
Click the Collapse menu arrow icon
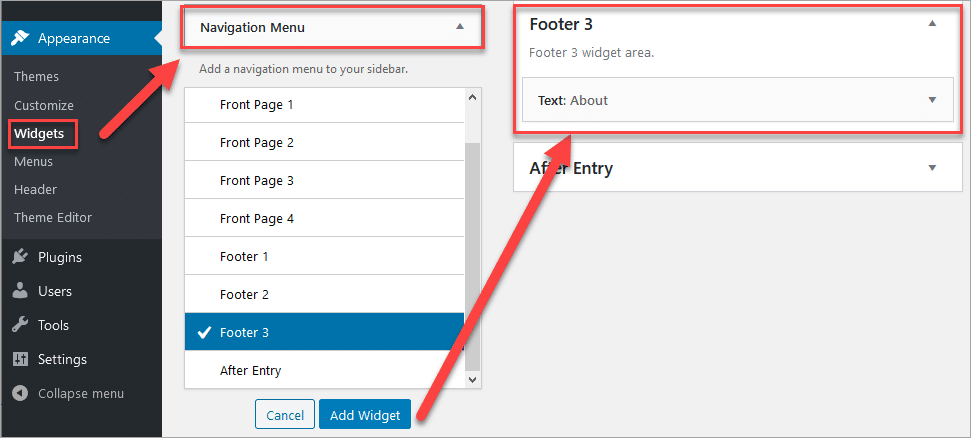[x=20, y=393]
